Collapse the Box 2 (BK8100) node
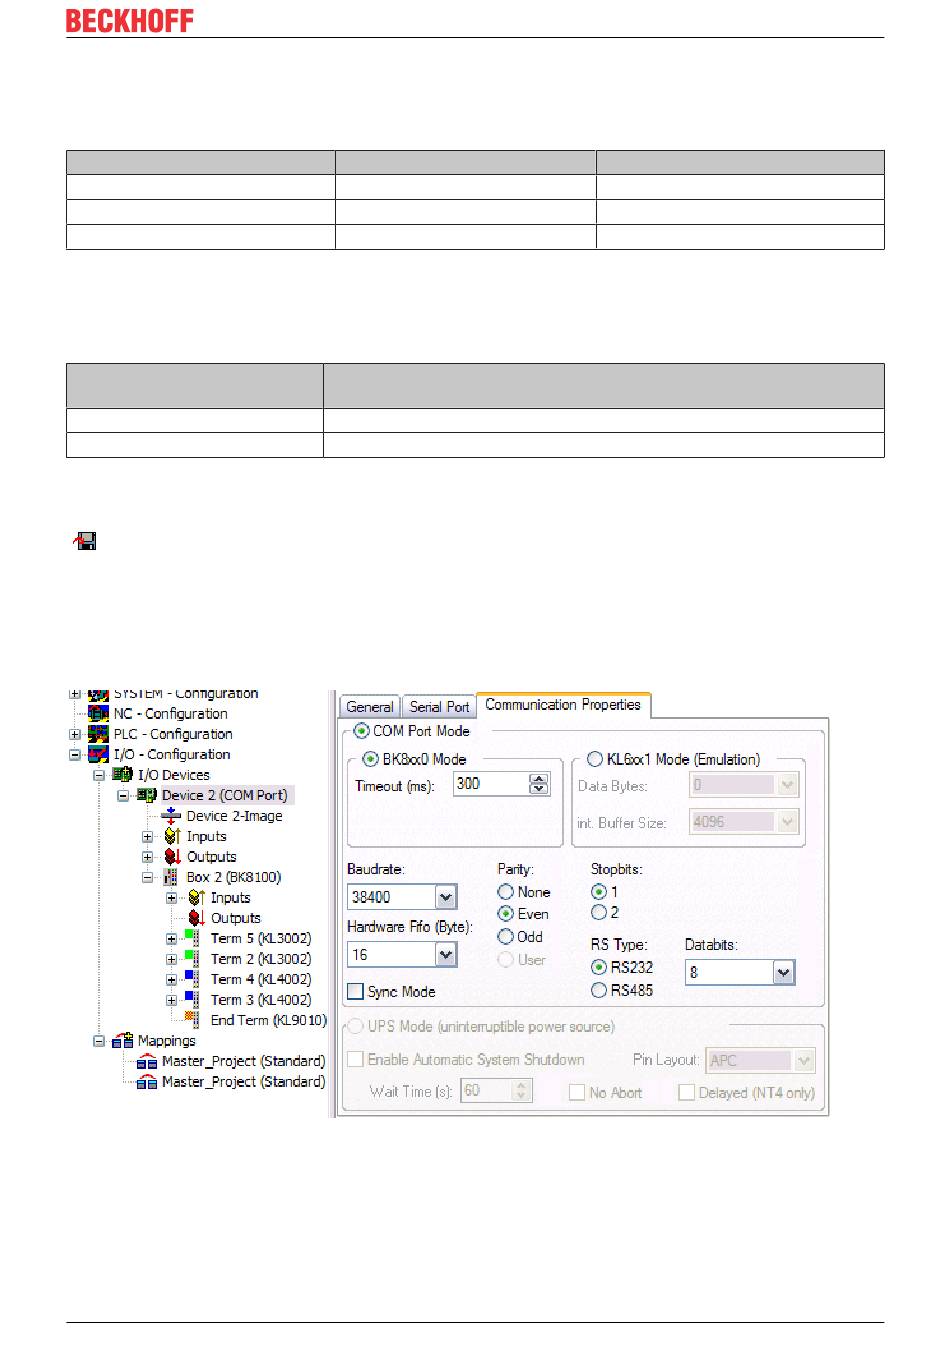The width and height of the screenshot is (950, 1369). [148, 877]
